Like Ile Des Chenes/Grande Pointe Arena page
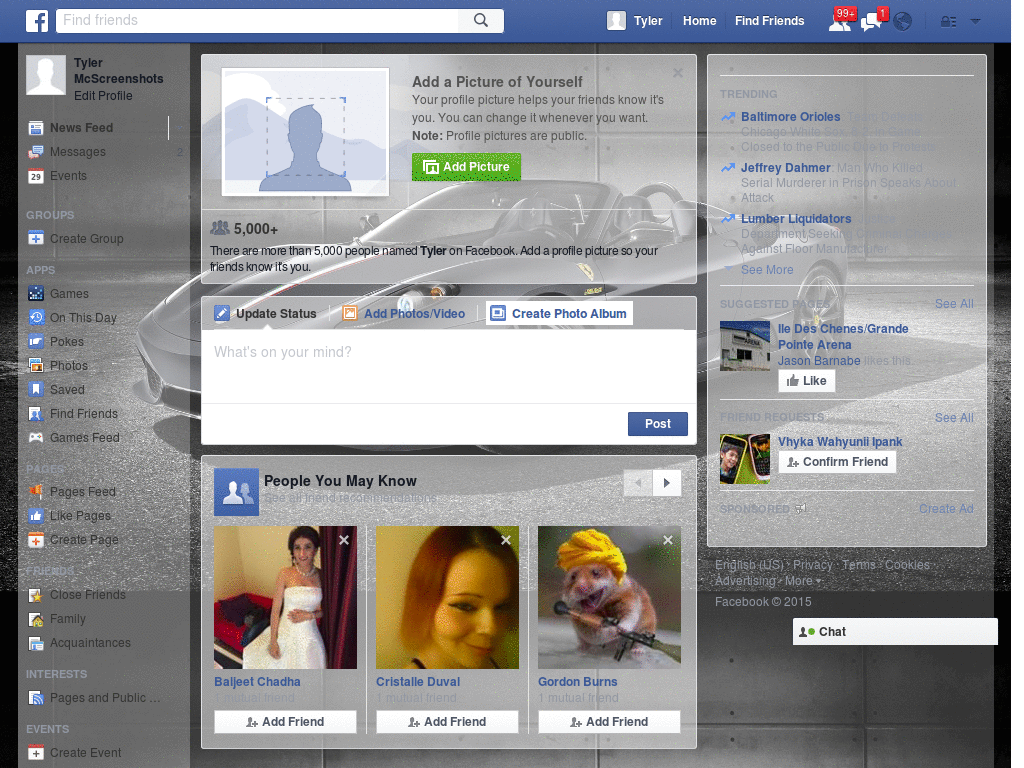Viewport: 1024px width, 768px height. pos(807,381)
